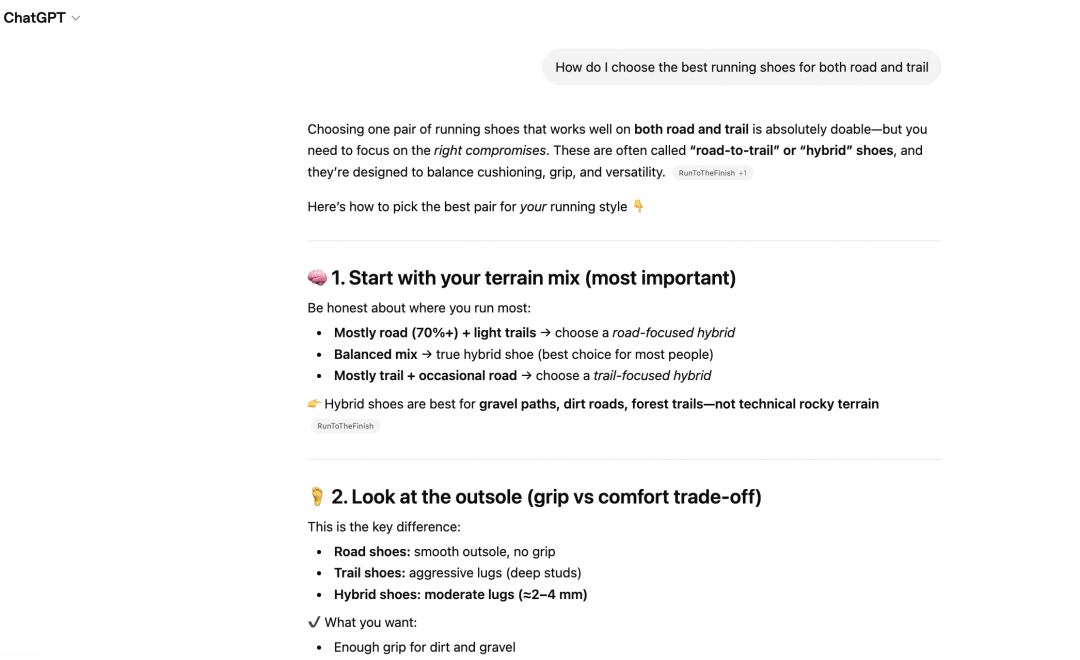Click the pointing-right hand emoji before Hybrid shoes
This screenshot has width=1080, height=660.
coord(314,404)
